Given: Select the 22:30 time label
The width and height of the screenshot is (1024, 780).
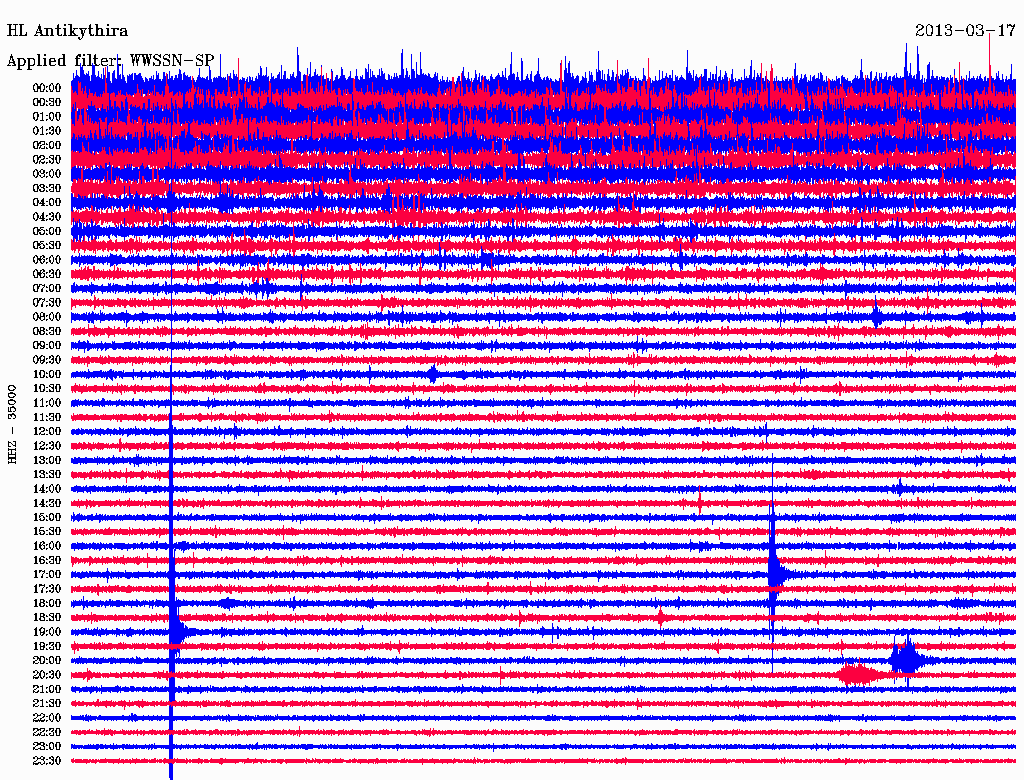Looking at the screenshot, I should tap(47, 732).
